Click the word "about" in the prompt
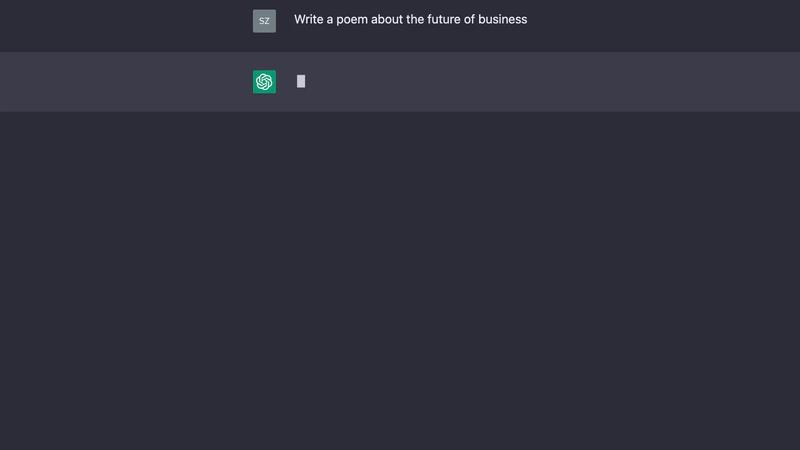The width and height of the screenshot is (800, 450). [x=387, y=19]
